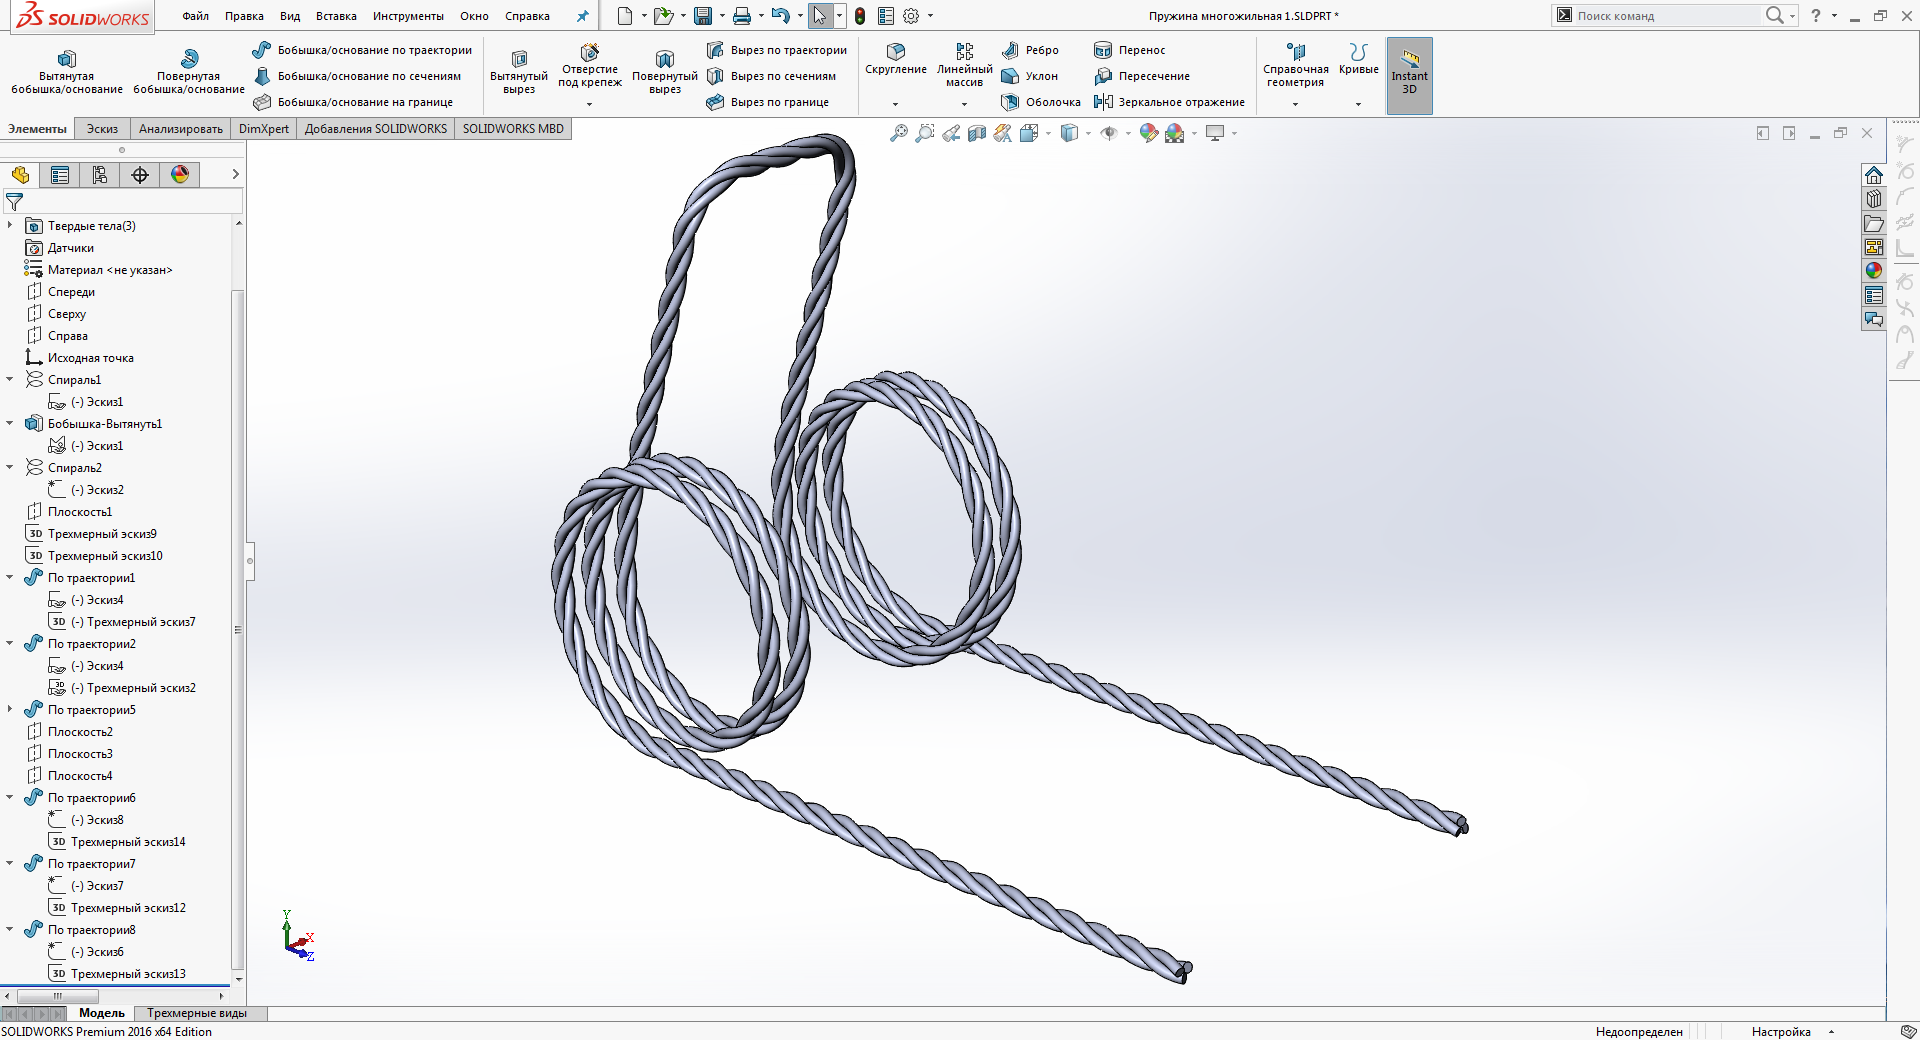This screenshot has width=1920, height=1040.
Task: Select the Ребро rib tool
Action: pos(1030,50)
